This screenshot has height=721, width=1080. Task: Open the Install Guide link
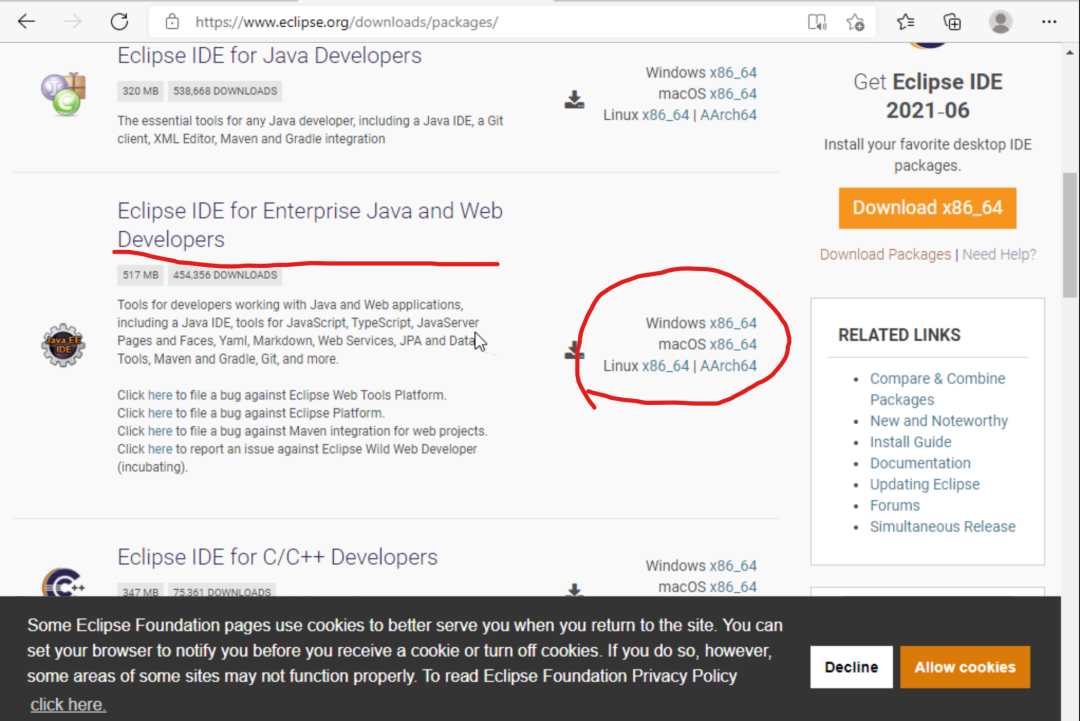pyautogui.click(x=911, y=442)
